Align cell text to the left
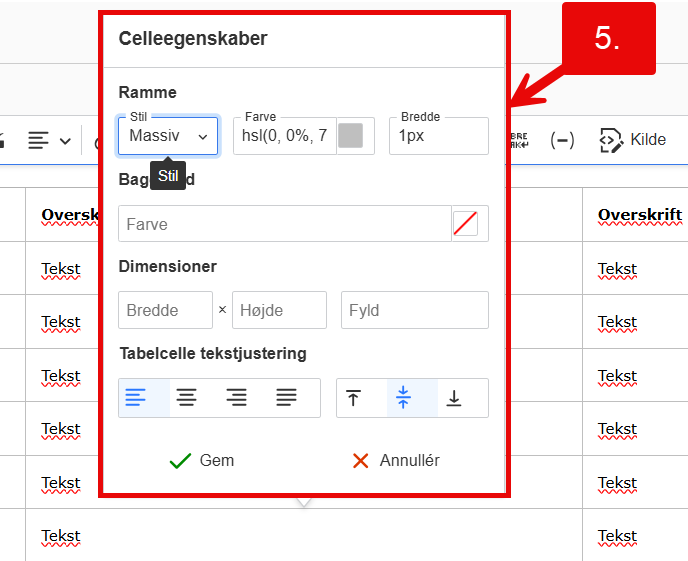The image size is (688, 561). pyautogui.click(x=135, y=398)
